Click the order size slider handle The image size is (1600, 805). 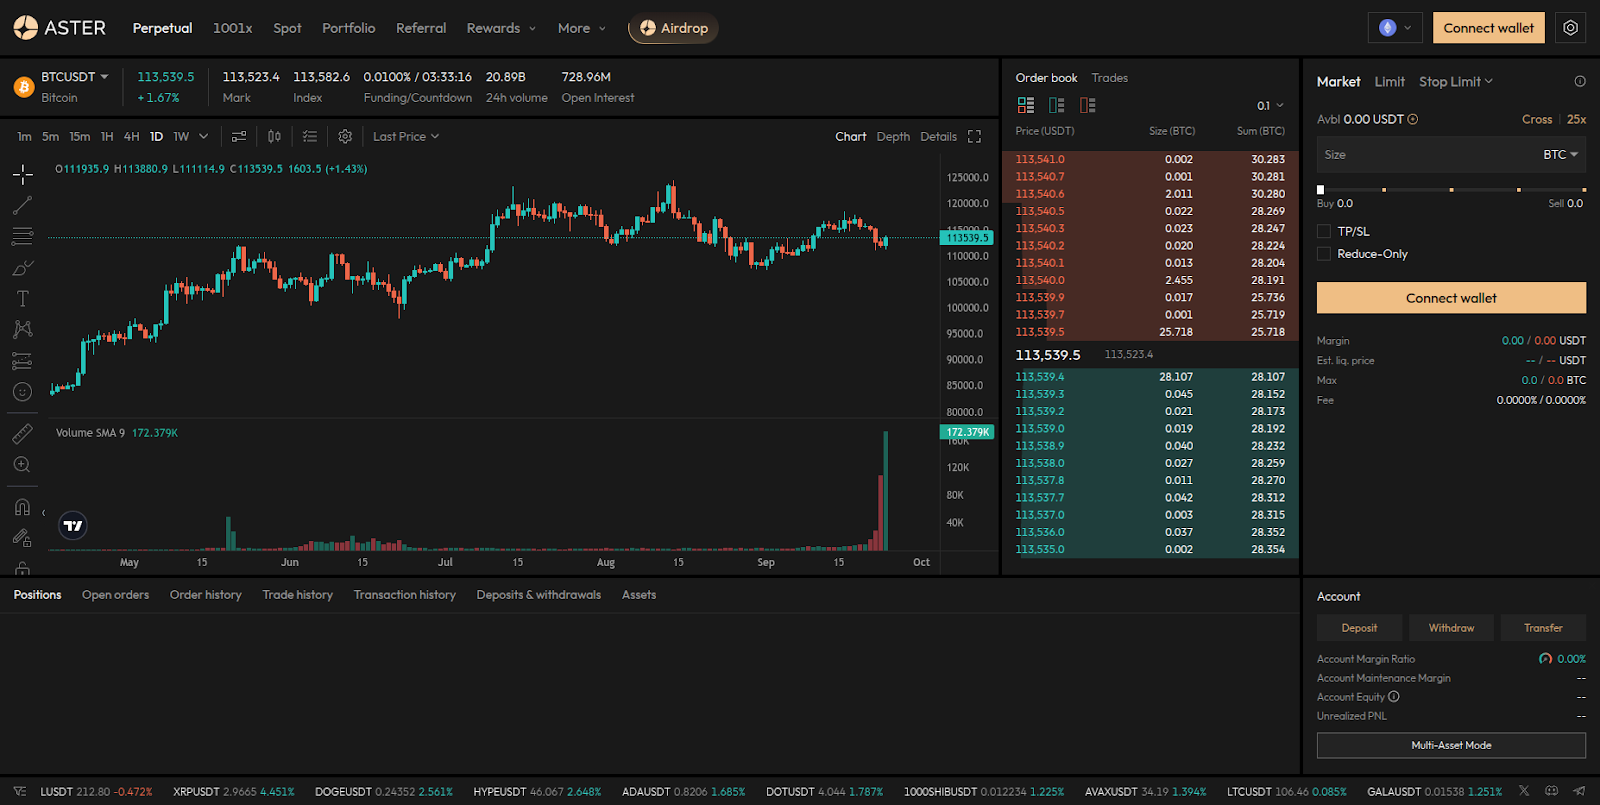(x=1321, y=190)
